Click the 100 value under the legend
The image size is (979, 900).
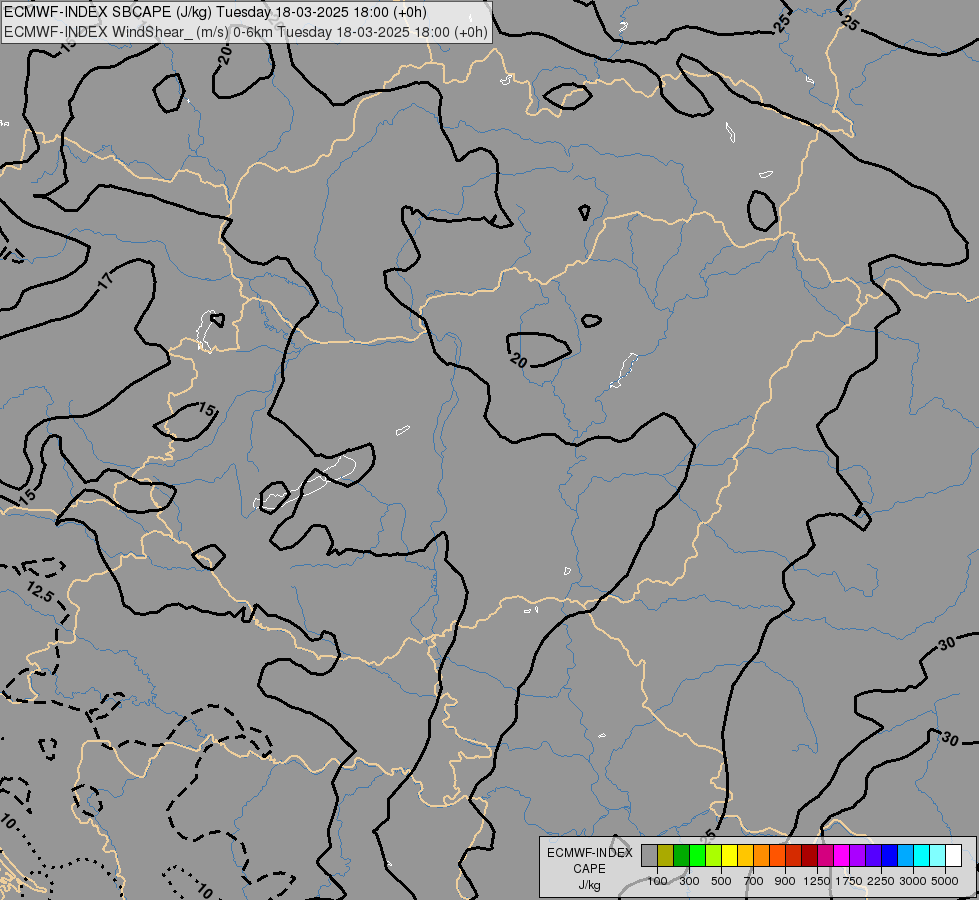coord(657,881)
